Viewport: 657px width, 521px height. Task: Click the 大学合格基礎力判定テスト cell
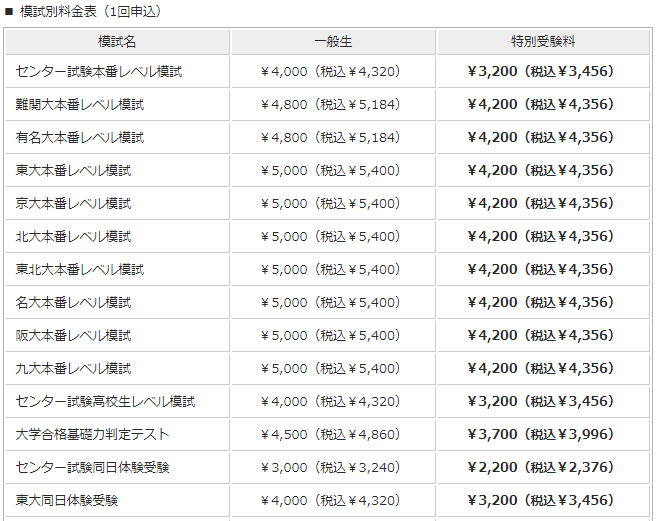pyautogui.click(x=117, y=435)
